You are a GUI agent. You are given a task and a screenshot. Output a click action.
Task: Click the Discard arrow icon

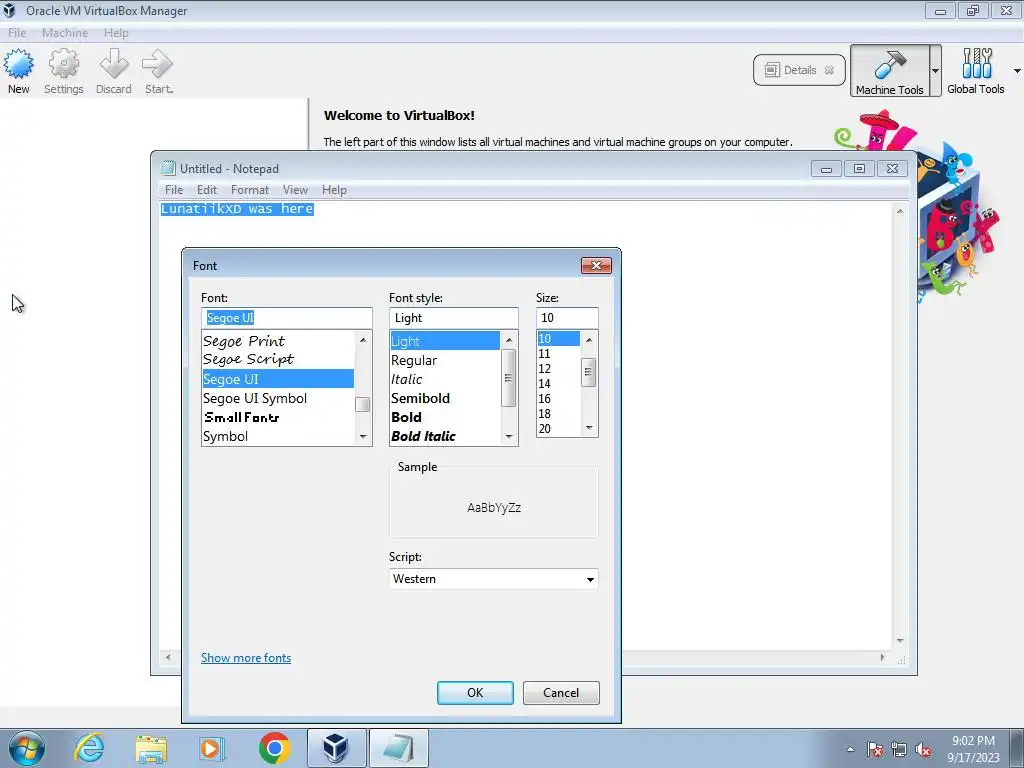pos(114,65)
